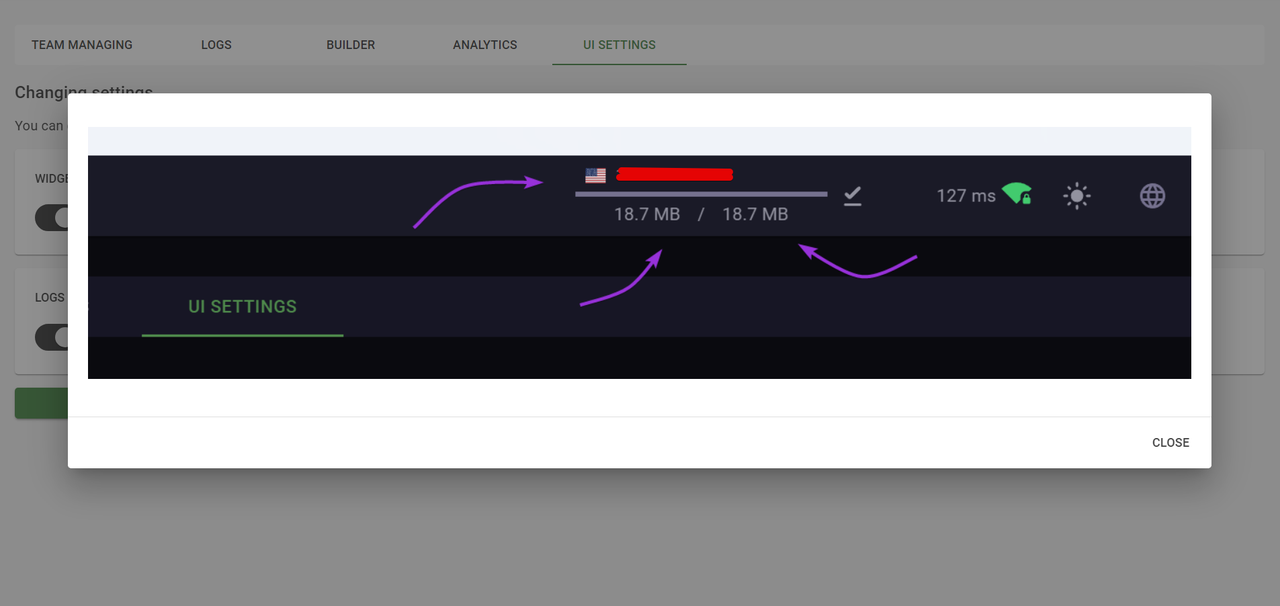Click the green Wi-Fi lock icon
Screen dimensions: 1280x606
[x=1017, y=194]
